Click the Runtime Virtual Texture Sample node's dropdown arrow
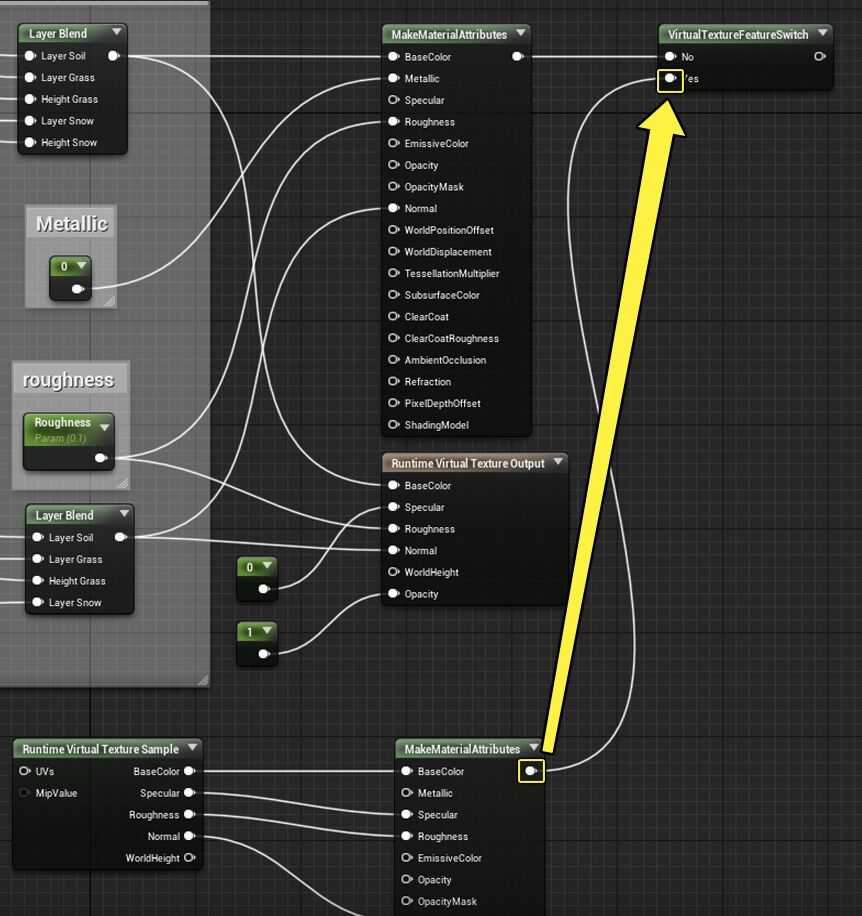 click(191, 748)
